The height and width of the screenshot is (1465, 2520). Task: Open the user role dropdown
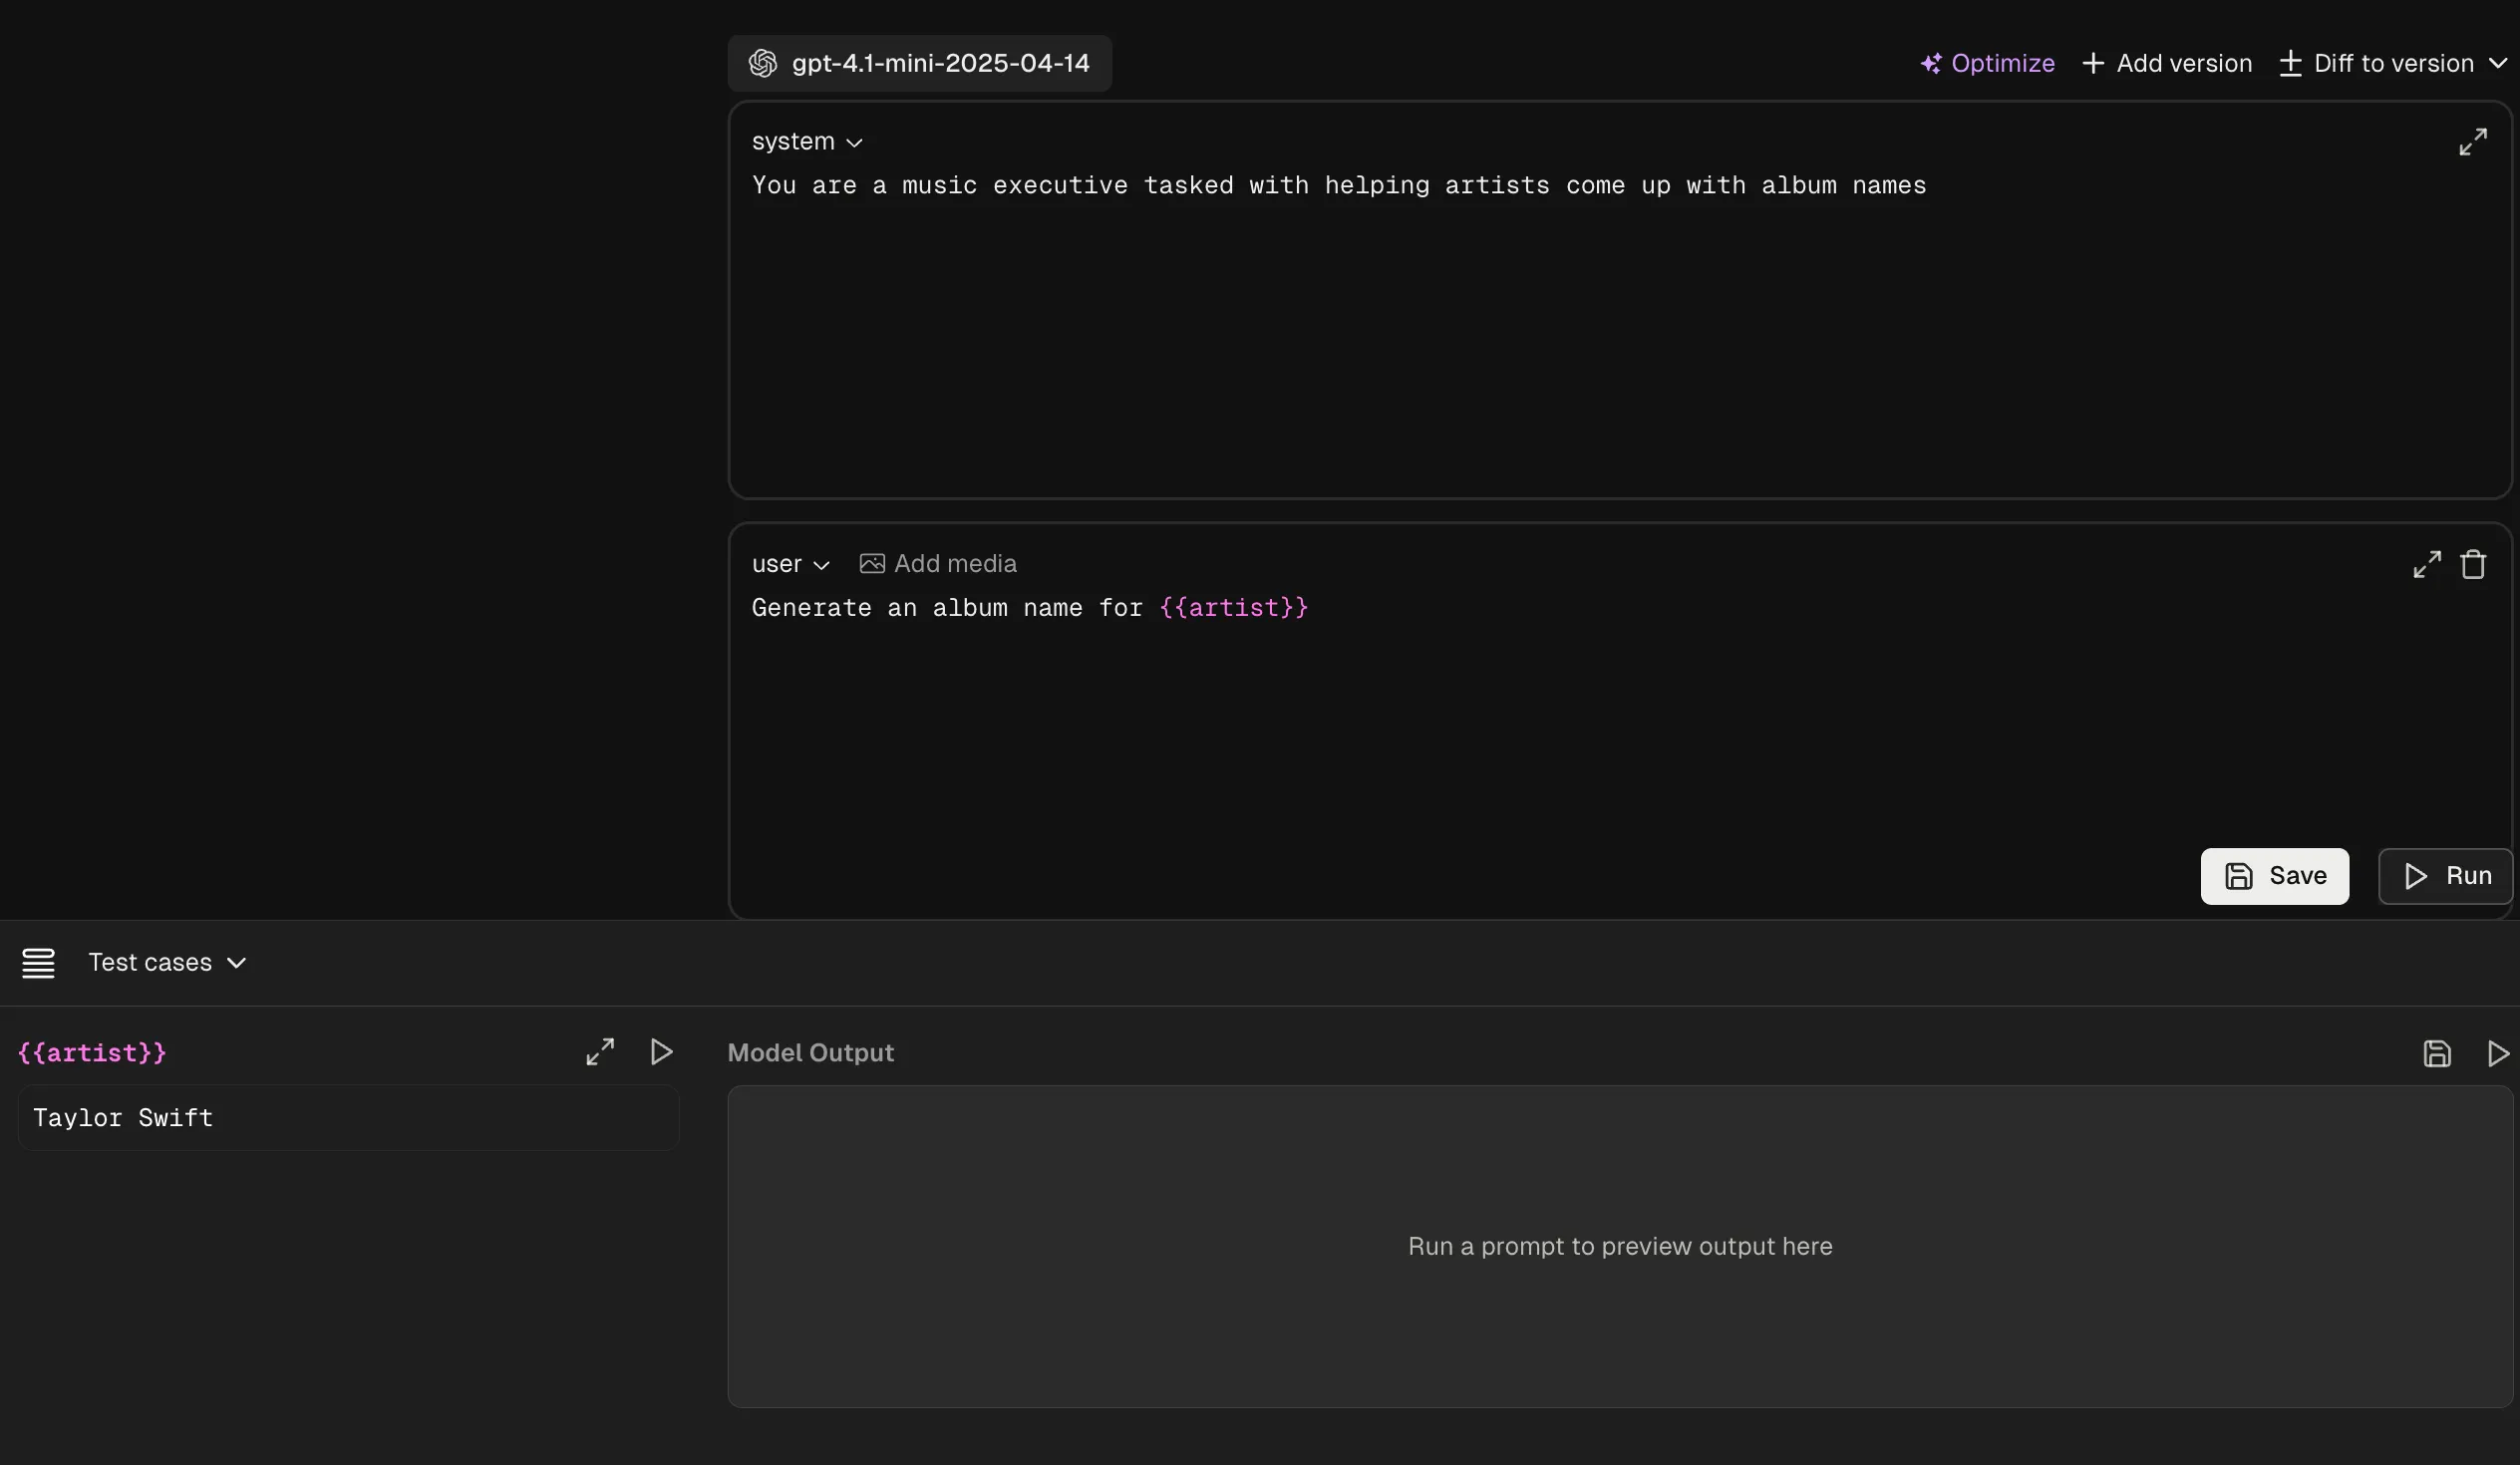pyautogui.click(x=790, y=565)
